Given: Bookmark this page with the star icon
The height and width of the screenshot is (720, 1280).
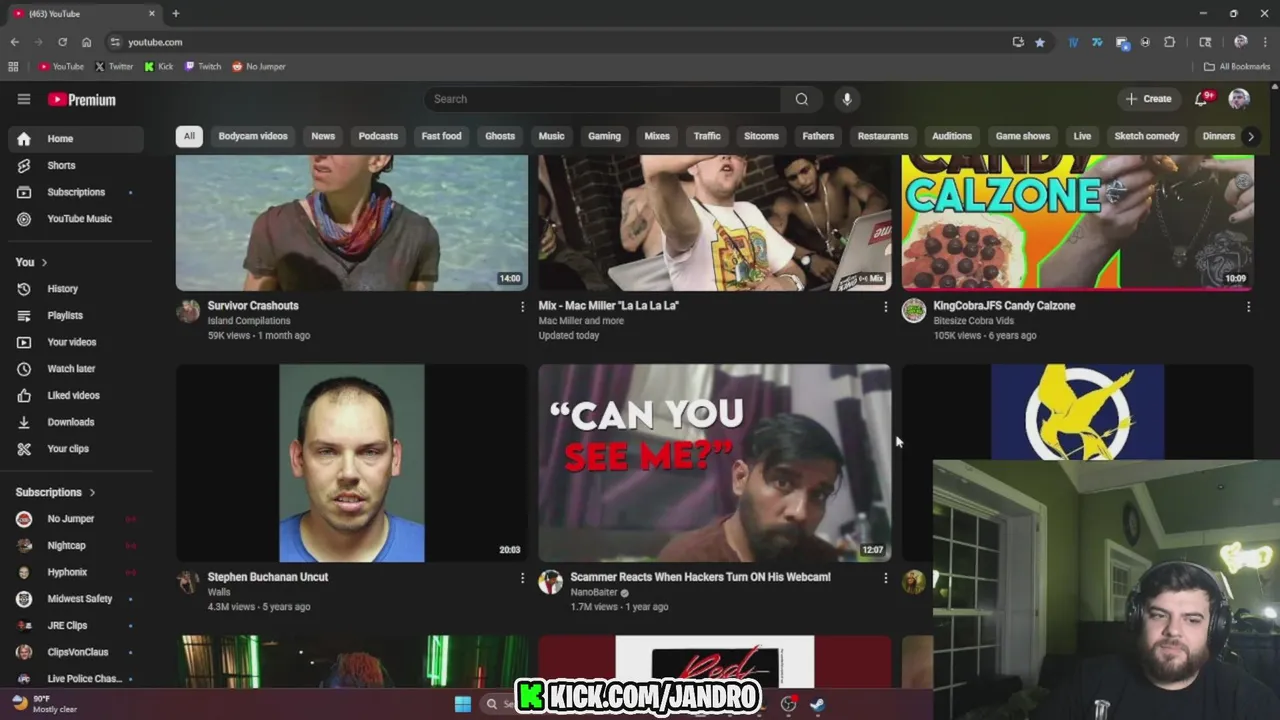Looking at the screenshot, I should [x=1040, y=42].
